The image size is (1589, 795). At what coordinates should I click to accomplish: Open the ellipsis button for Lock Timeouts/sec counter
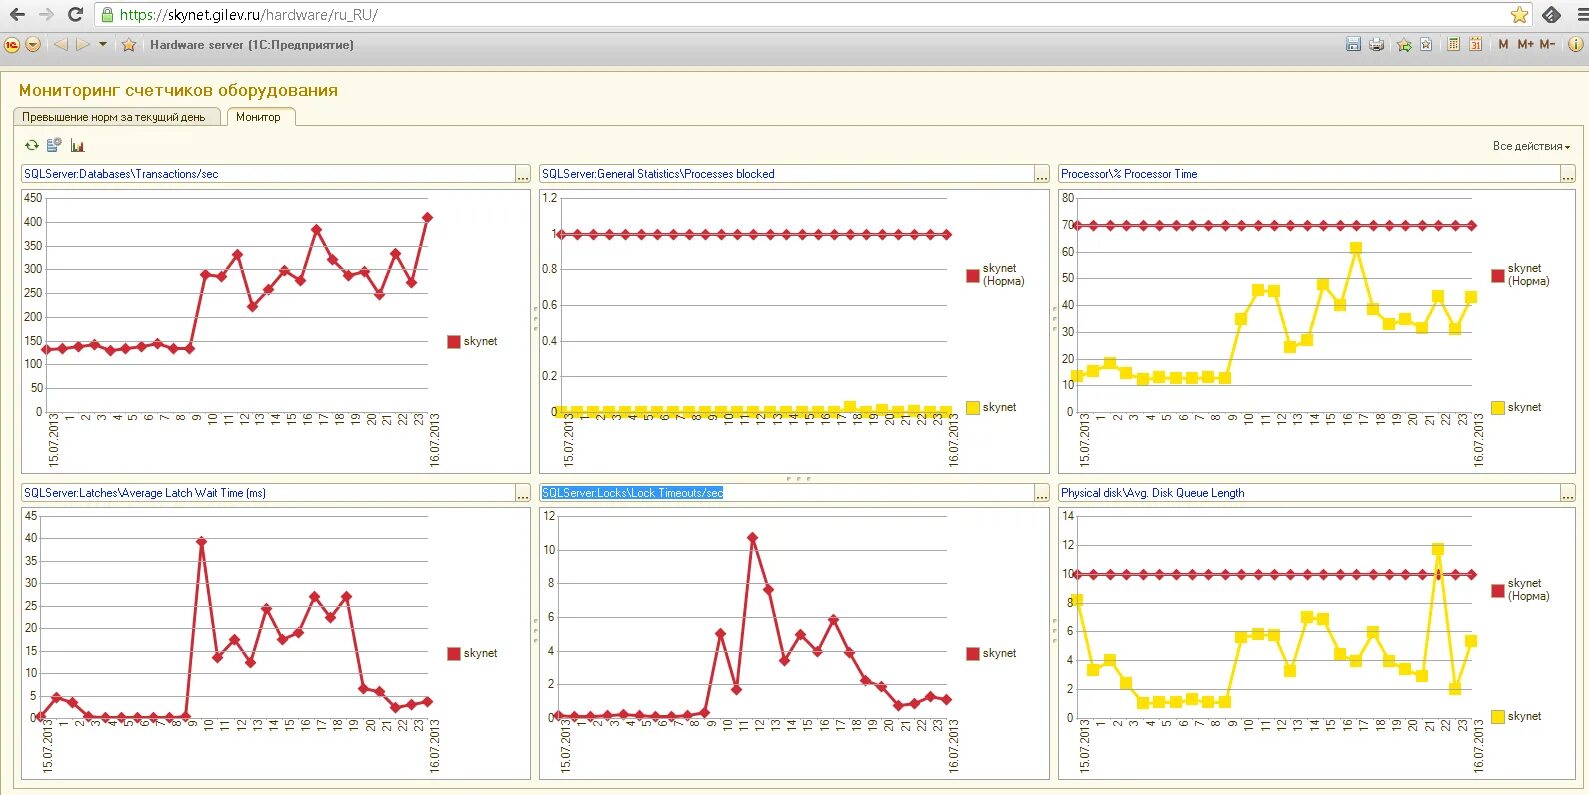click(x=1041, y=494)
